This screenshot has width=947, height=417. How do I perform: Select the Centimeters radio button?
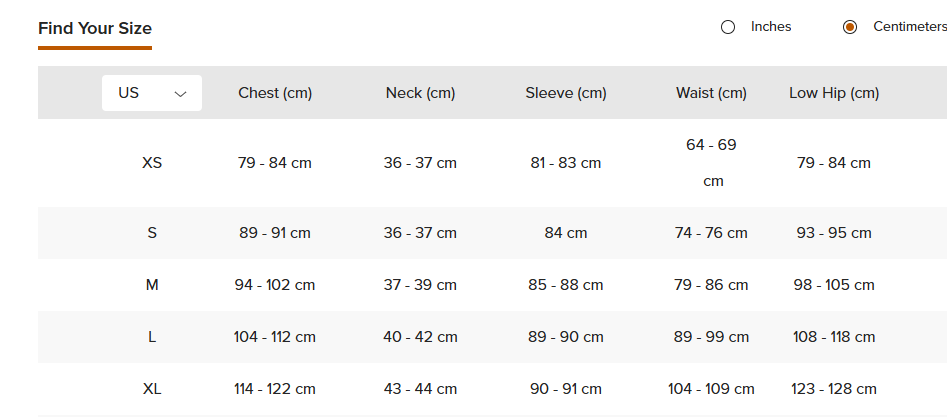(x=850, y=27)
